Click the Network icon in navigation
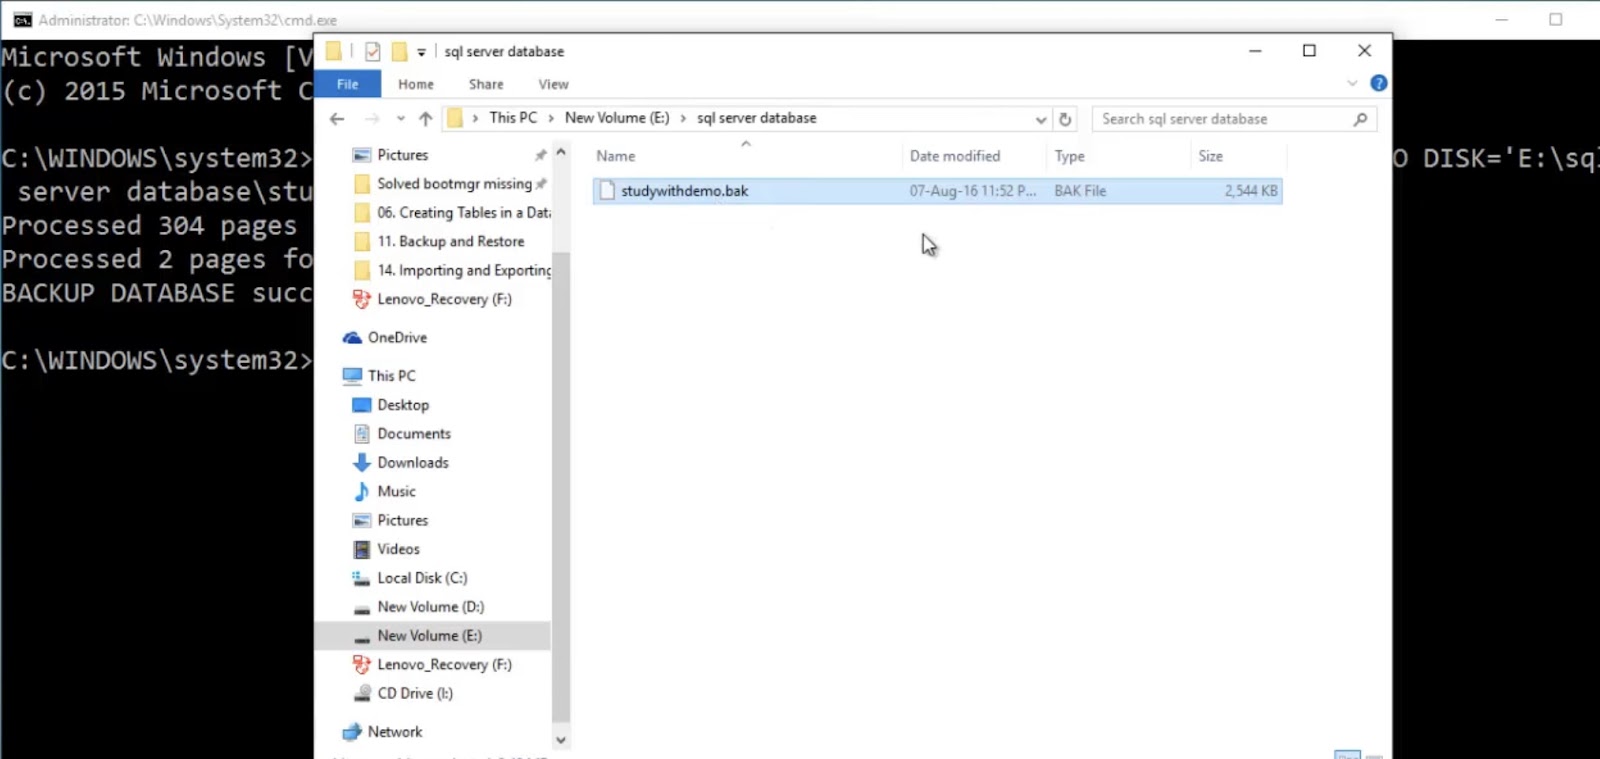Image resolution: width=1600 pixels, height=759 pixels. tap(352, 732)
